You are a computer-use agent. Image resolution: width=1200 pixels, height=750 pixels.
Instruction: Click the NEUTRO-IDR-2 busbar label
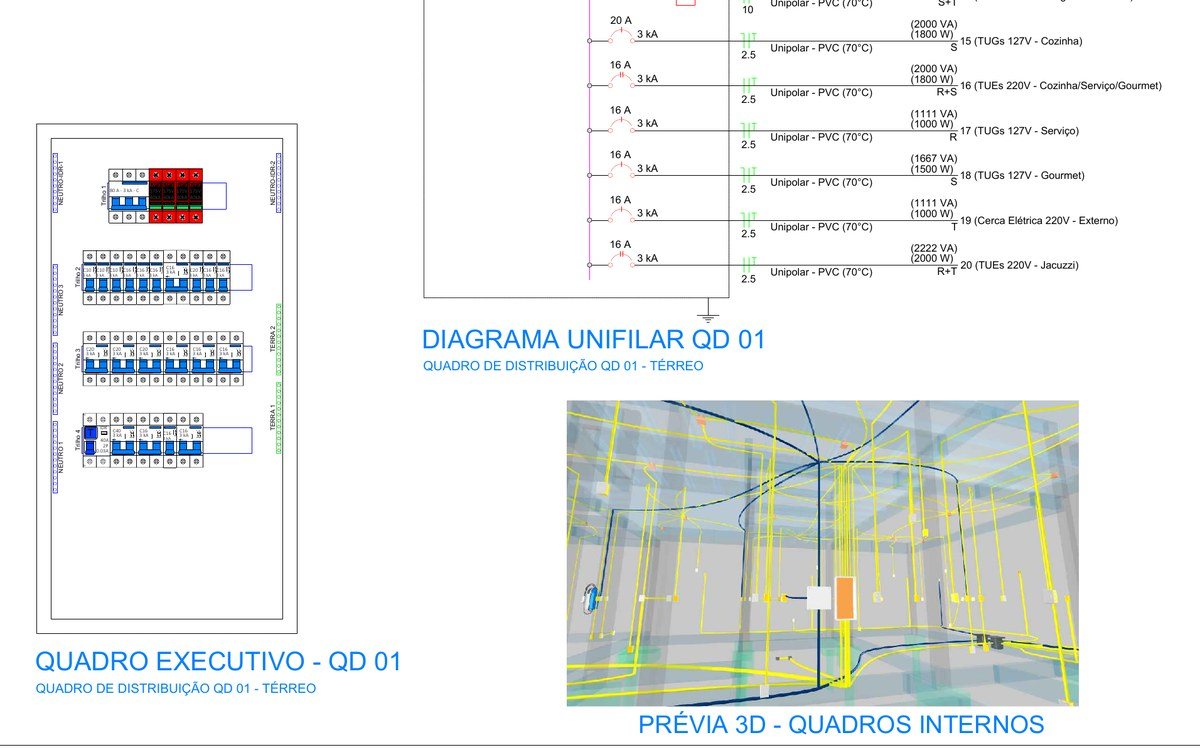272,182
